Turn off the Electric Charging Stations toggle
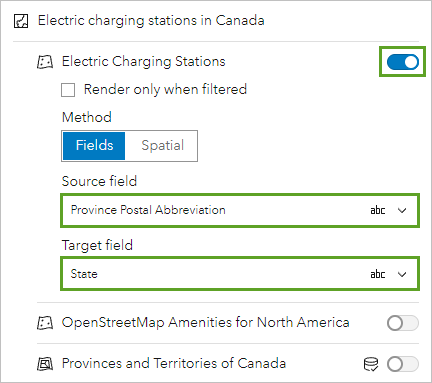The width and height of the screenshot is (432, 383). [x=402, y=62]
